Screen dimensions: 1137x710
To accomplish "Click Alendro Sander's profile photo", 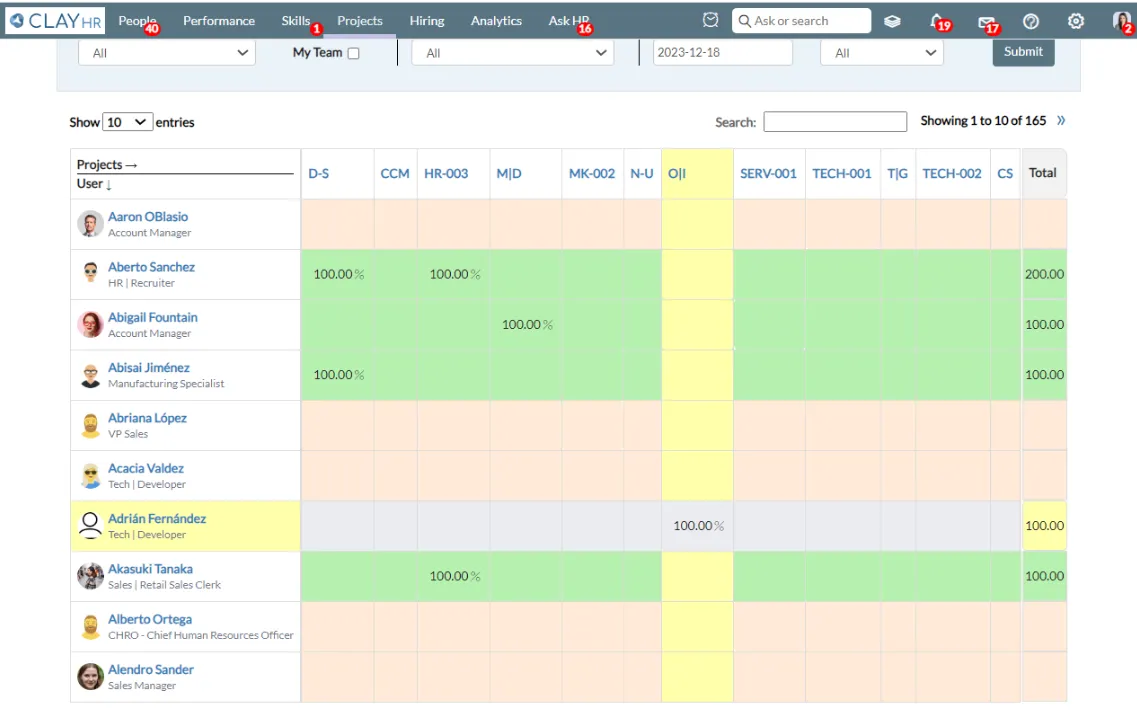I will point(91,677).
